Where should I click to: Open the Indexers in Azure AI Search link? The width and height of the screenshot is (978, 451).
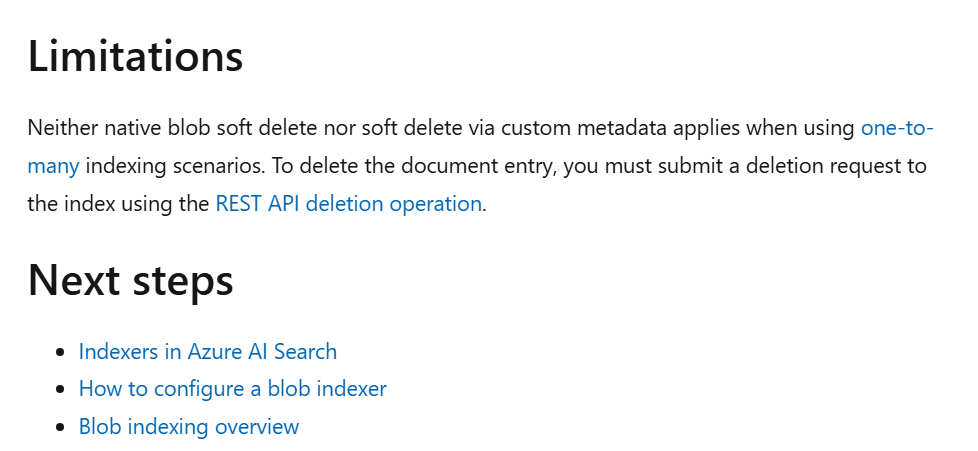click(x=208, y=352)
